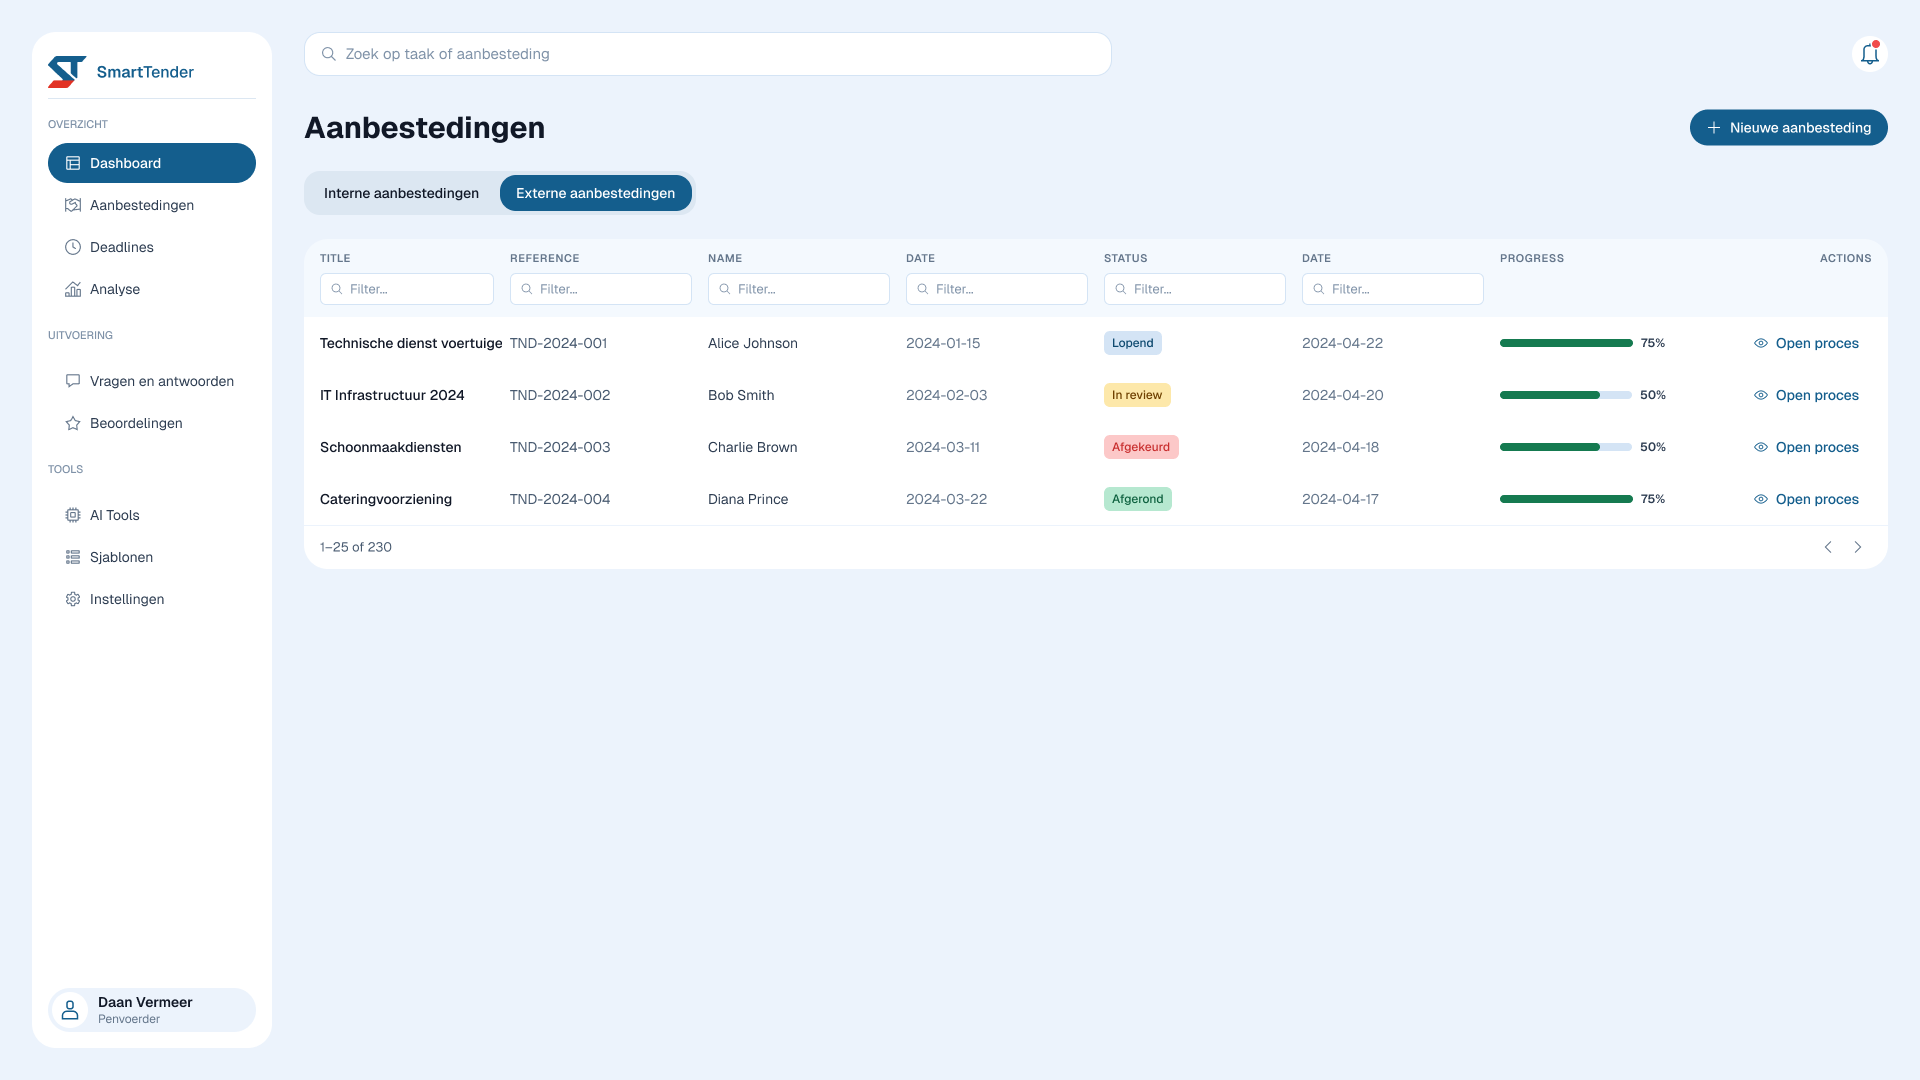The width and height of the screenshot is (1920, 1080).
Task: Click the Afgekeurd status badge
Action: [1141, 447]
